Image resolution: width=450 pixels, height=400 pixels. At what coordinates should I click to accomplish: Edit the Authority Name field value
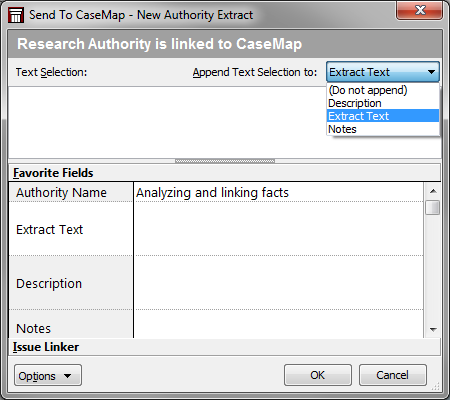point(279,192)
